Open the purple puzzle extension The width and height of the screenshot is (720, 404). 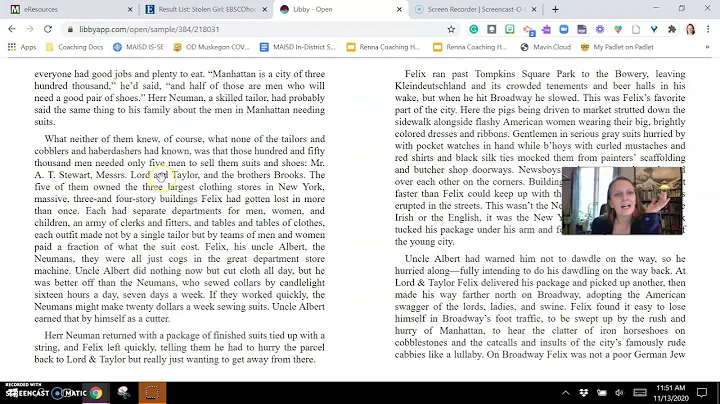click(x=546, y=29)
